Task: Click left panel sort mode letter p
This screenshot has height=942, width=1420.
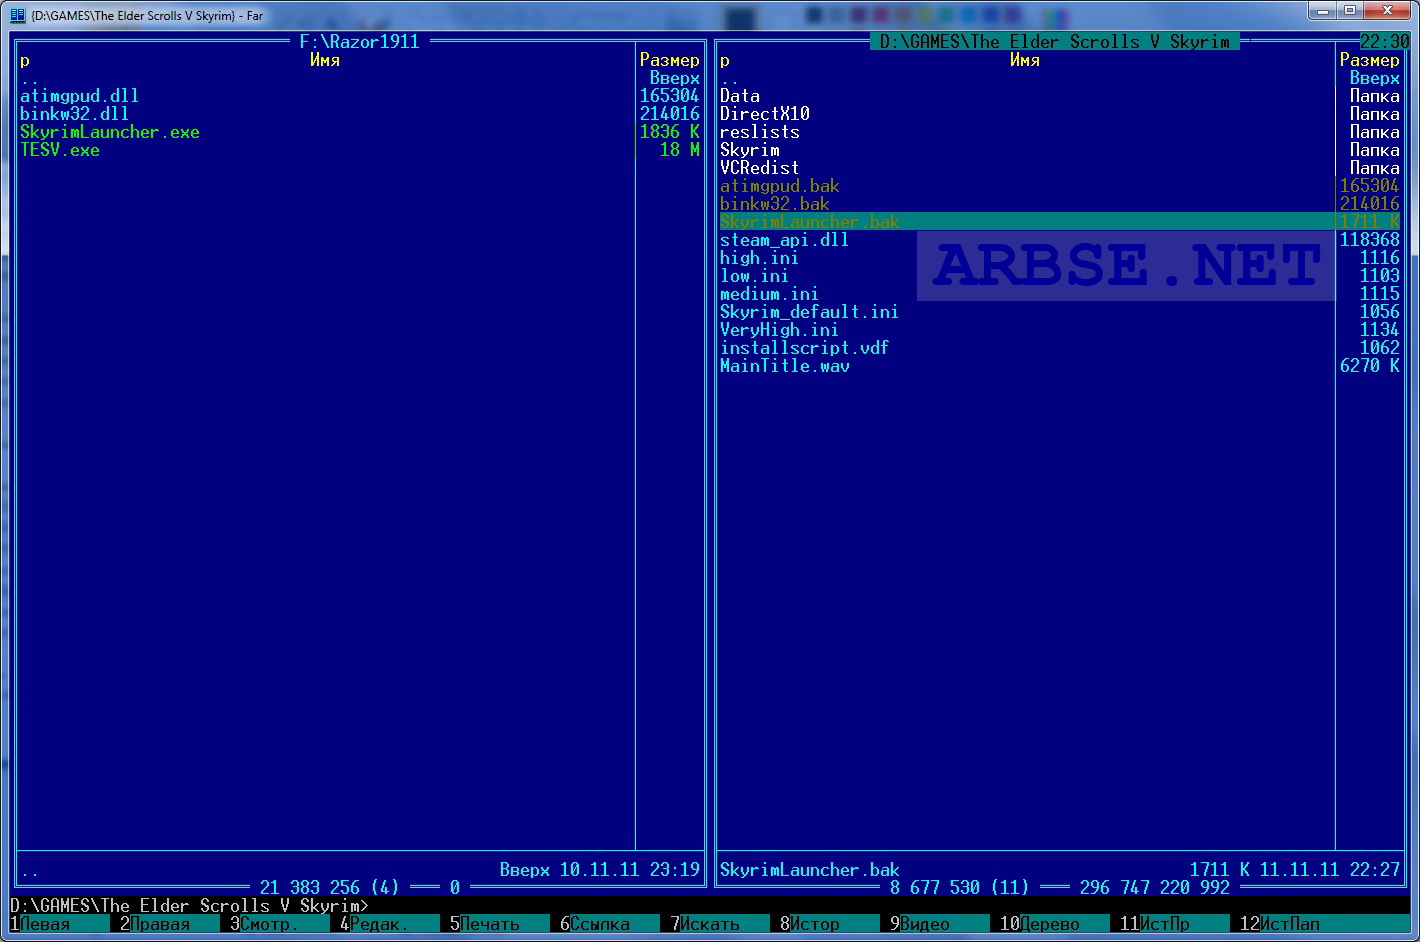Action: pos(25,60)
